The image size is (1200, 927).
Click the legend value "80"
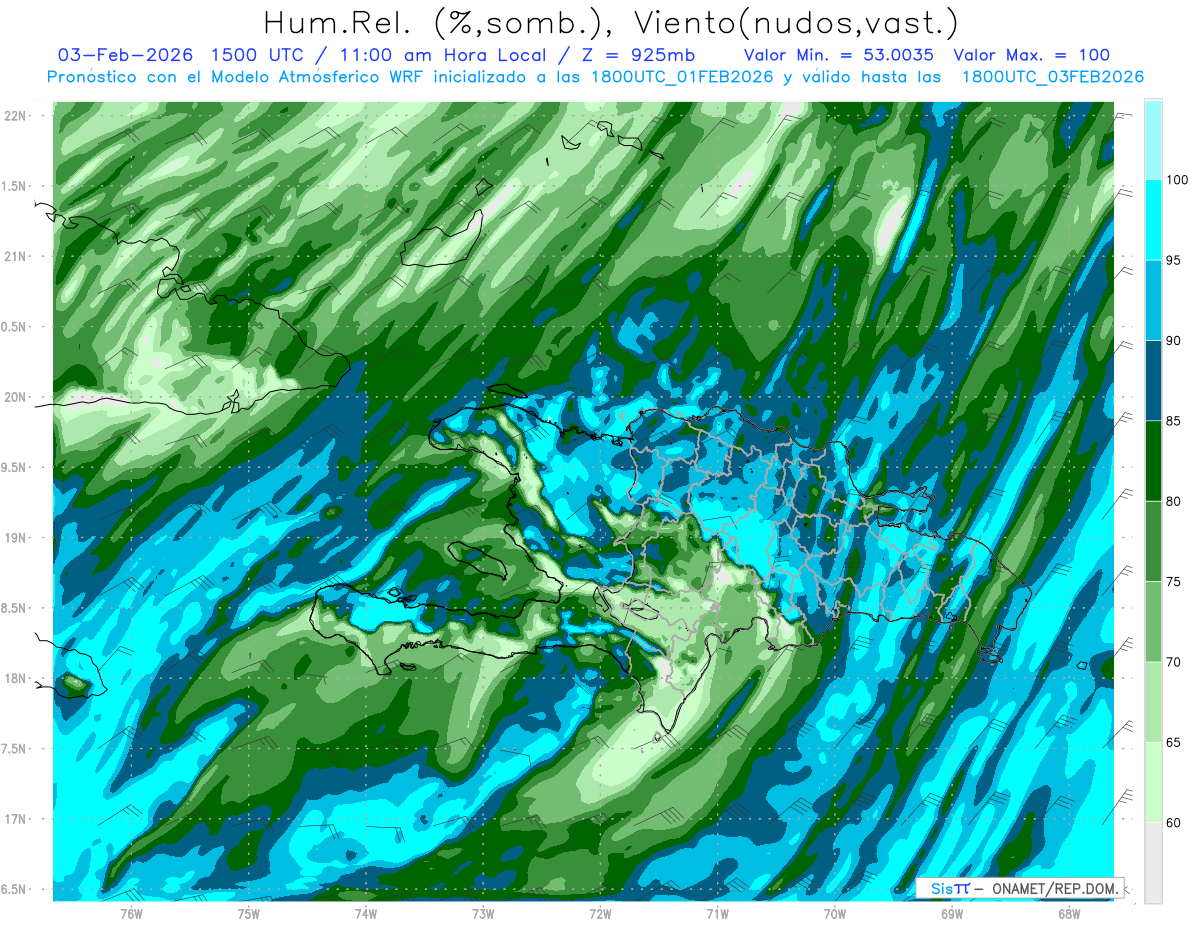coord(1174,501)
